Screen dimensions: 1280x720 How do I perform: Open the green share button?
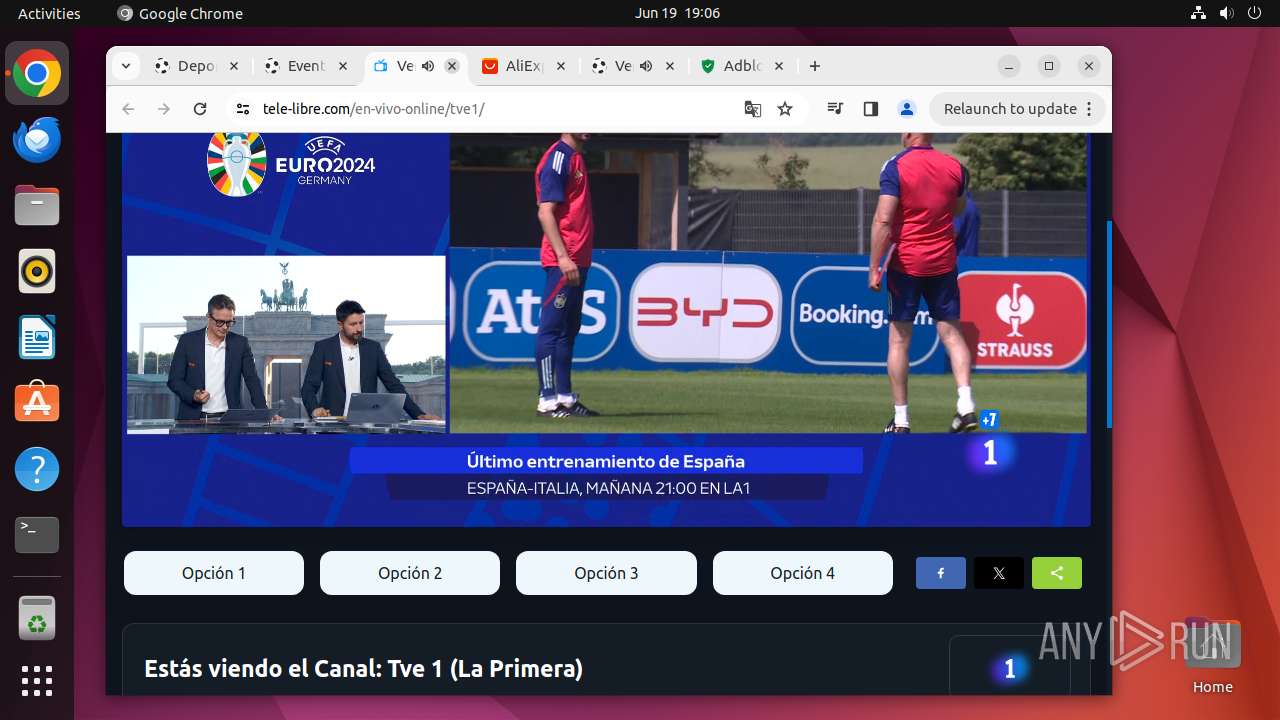point(1057,573)
